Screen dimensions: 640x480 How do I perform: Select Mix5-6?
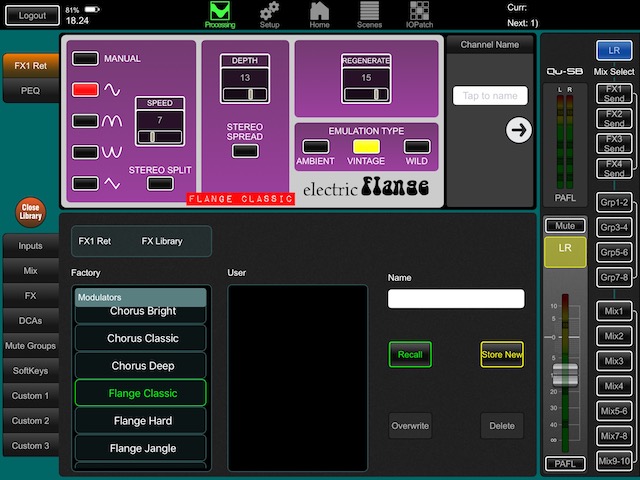pos(614,411)
